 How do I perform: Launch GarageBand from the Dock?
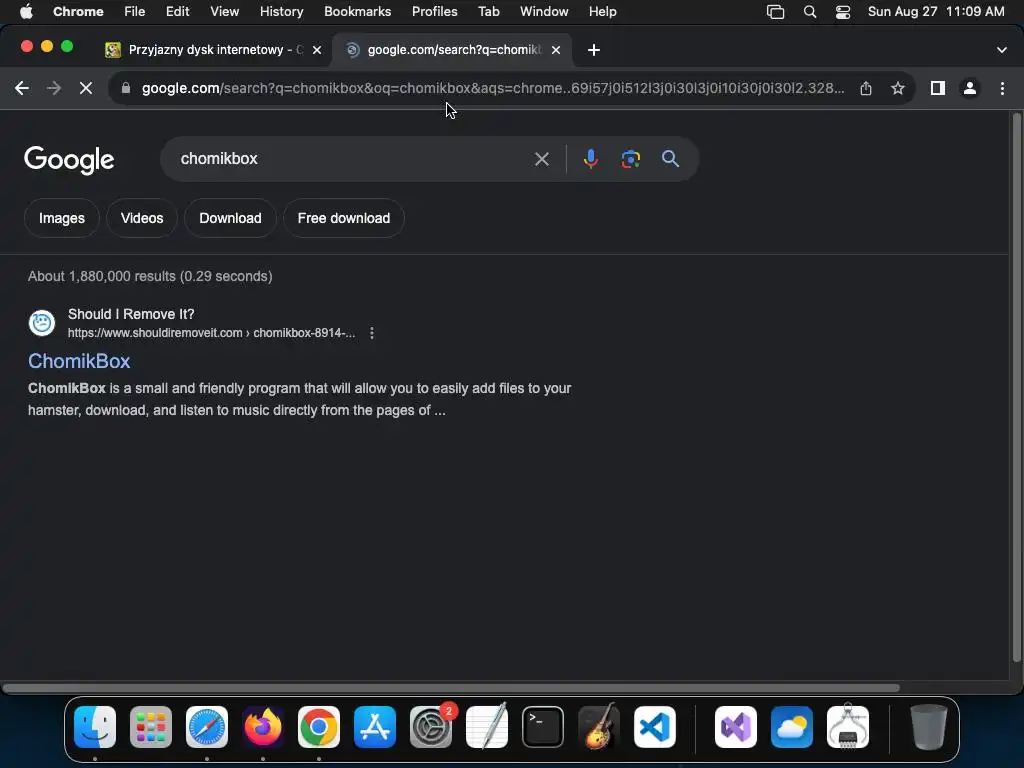599,727
